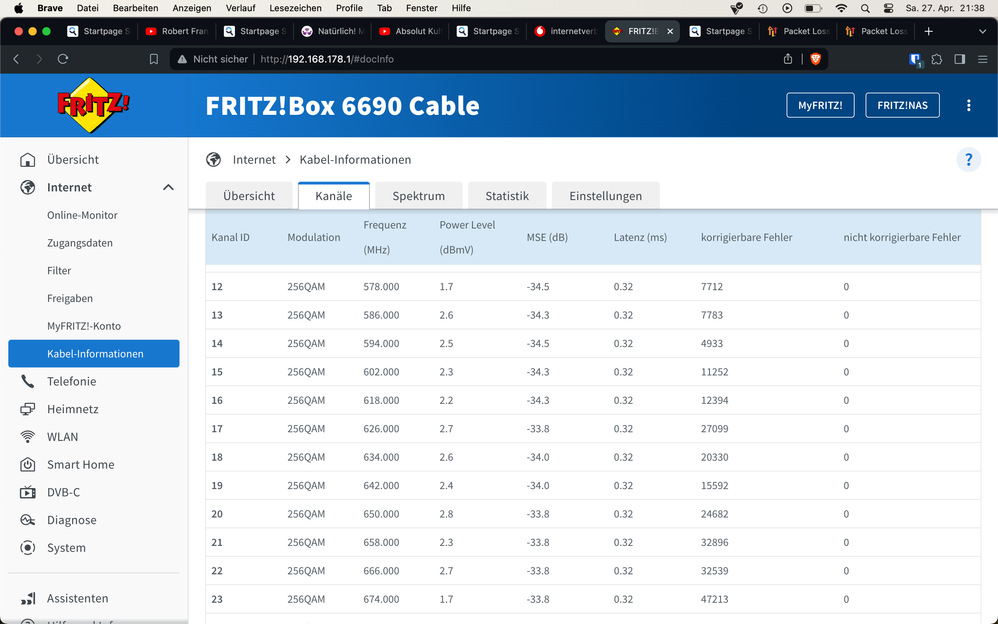
Task: Close the active FRITZ! browser tab
Action: click(670, 31)
